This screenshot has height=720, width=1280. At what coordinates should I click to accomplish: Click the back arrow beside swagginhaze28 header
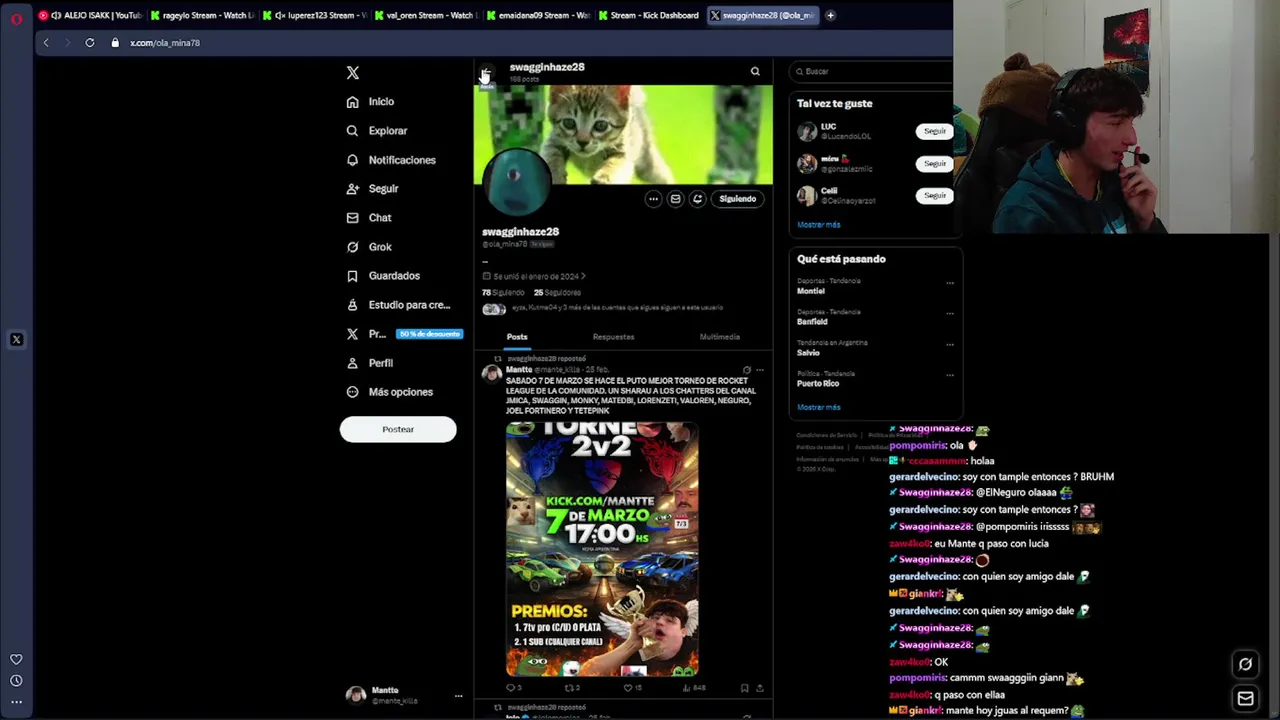tap(485, 73)
